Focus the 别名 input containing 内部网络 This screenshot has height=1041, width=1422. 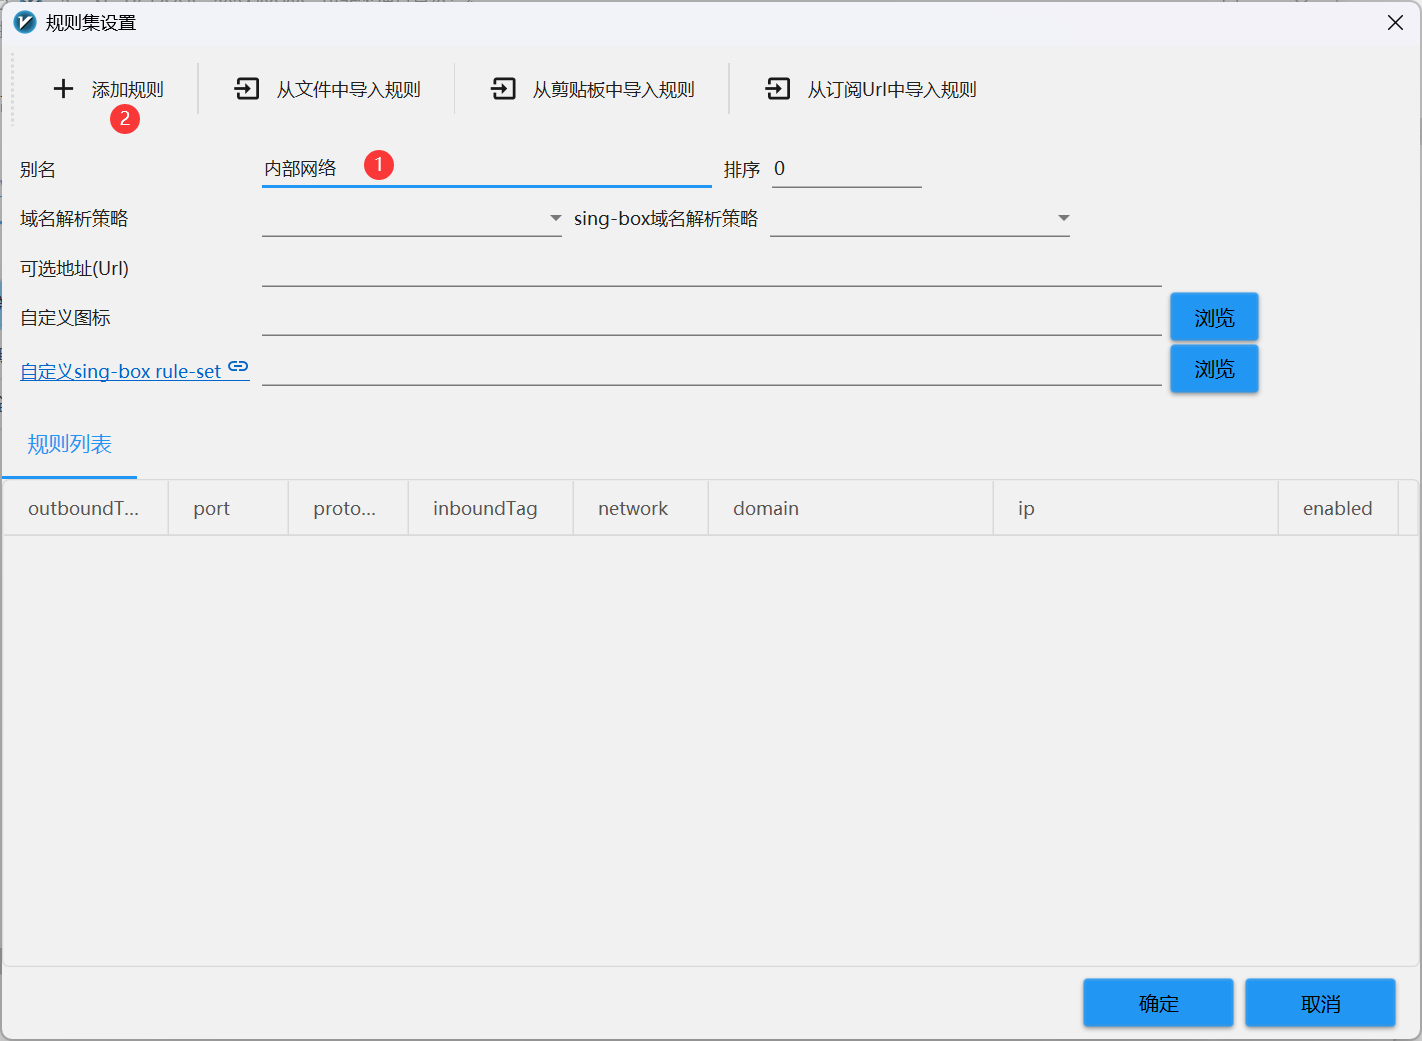tap(487, 169)
